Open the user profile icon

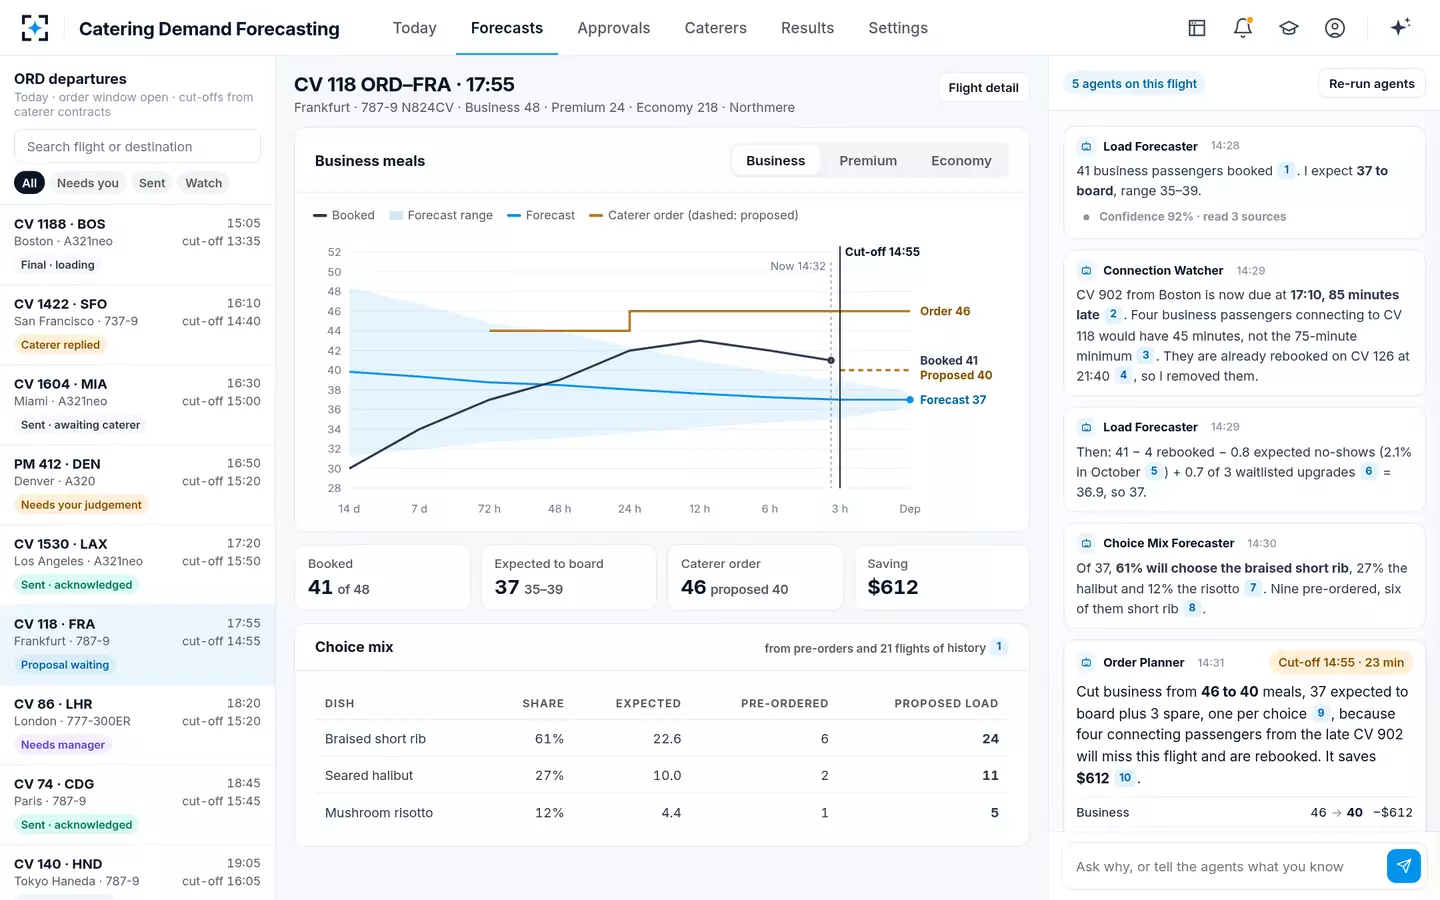click(x=1335, y=28)
